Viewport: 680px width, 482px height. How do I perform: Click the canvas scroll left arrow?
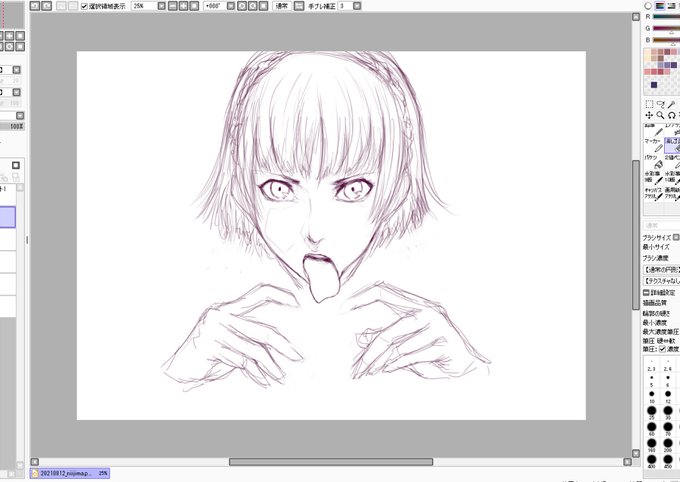pos(35,462)
